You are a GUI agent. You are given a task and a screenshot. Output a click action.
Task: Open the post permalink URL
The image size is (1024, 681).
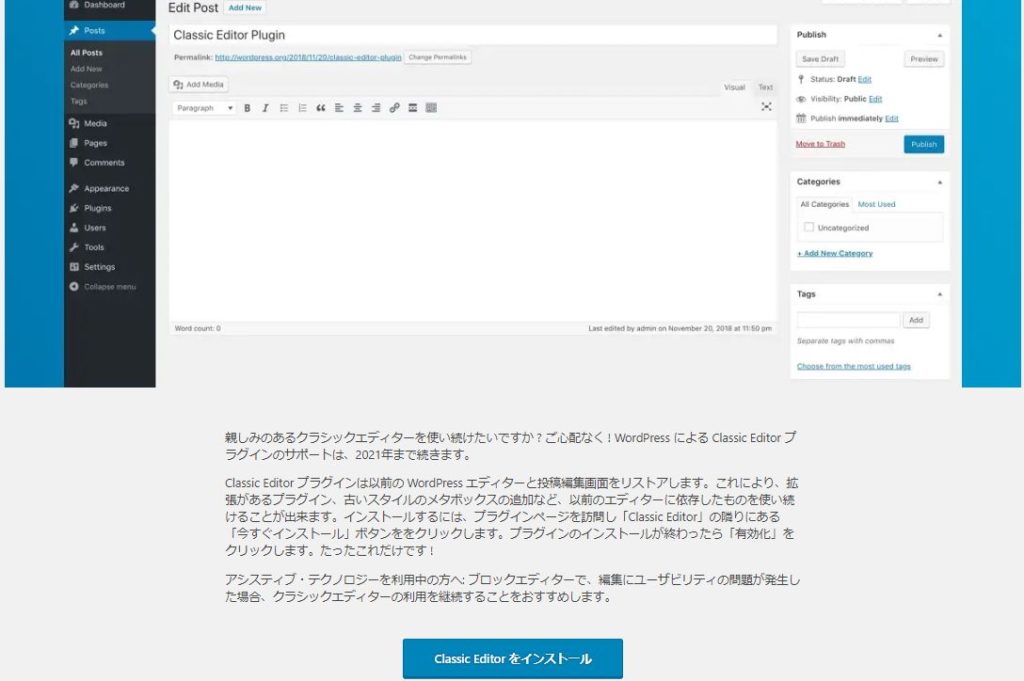(x=308, y=57)
